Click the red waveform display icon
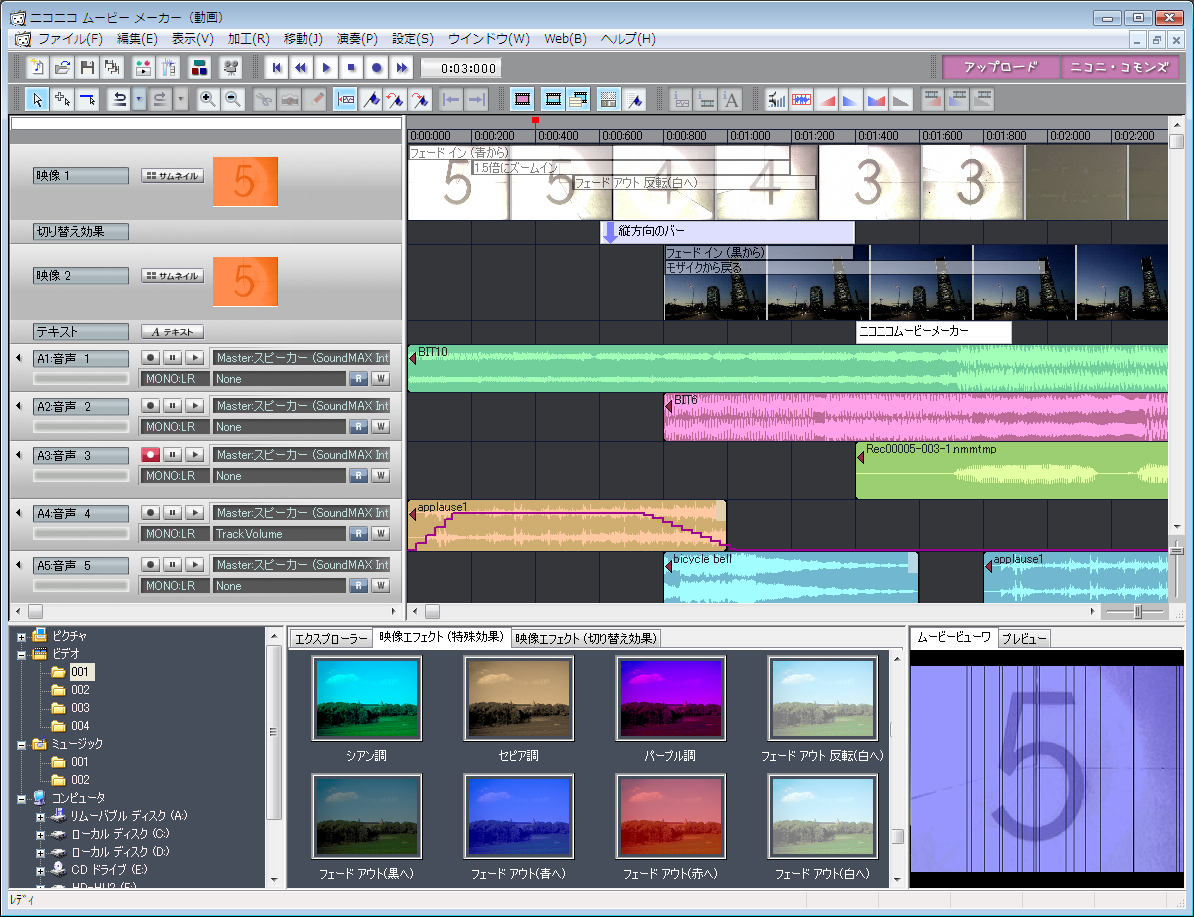Image resolution: width=1194 pixels, height=917 pixels. [801, 99]
